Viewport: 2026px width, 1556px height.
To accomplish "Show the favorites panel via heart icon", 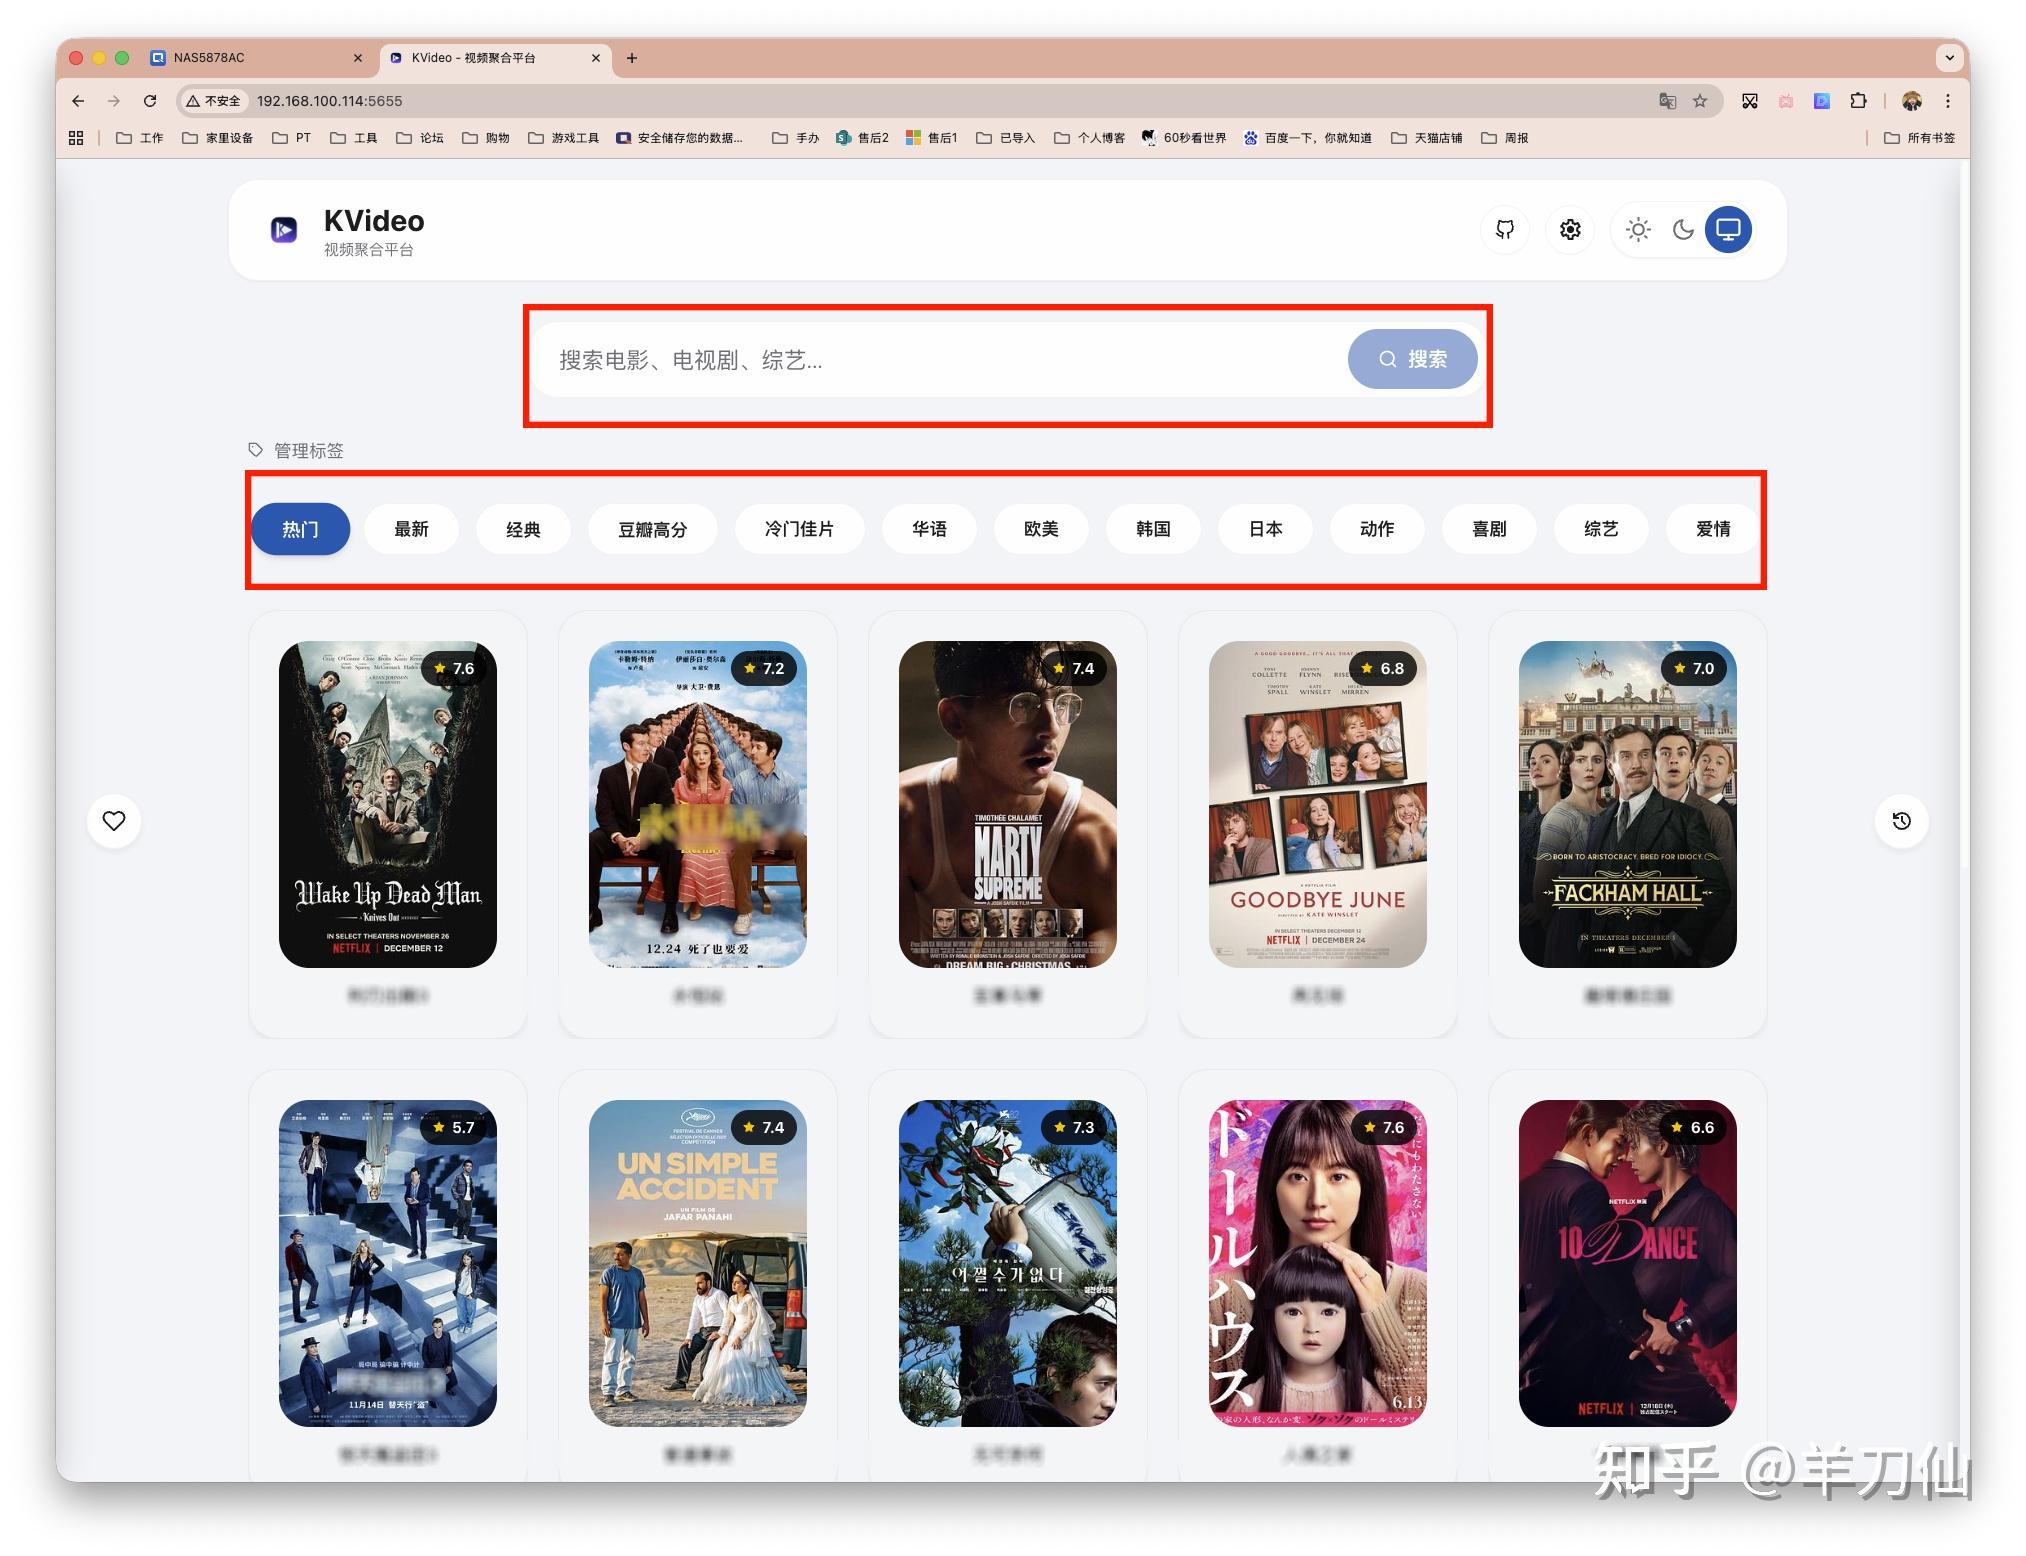I will (x=114, y=821).
